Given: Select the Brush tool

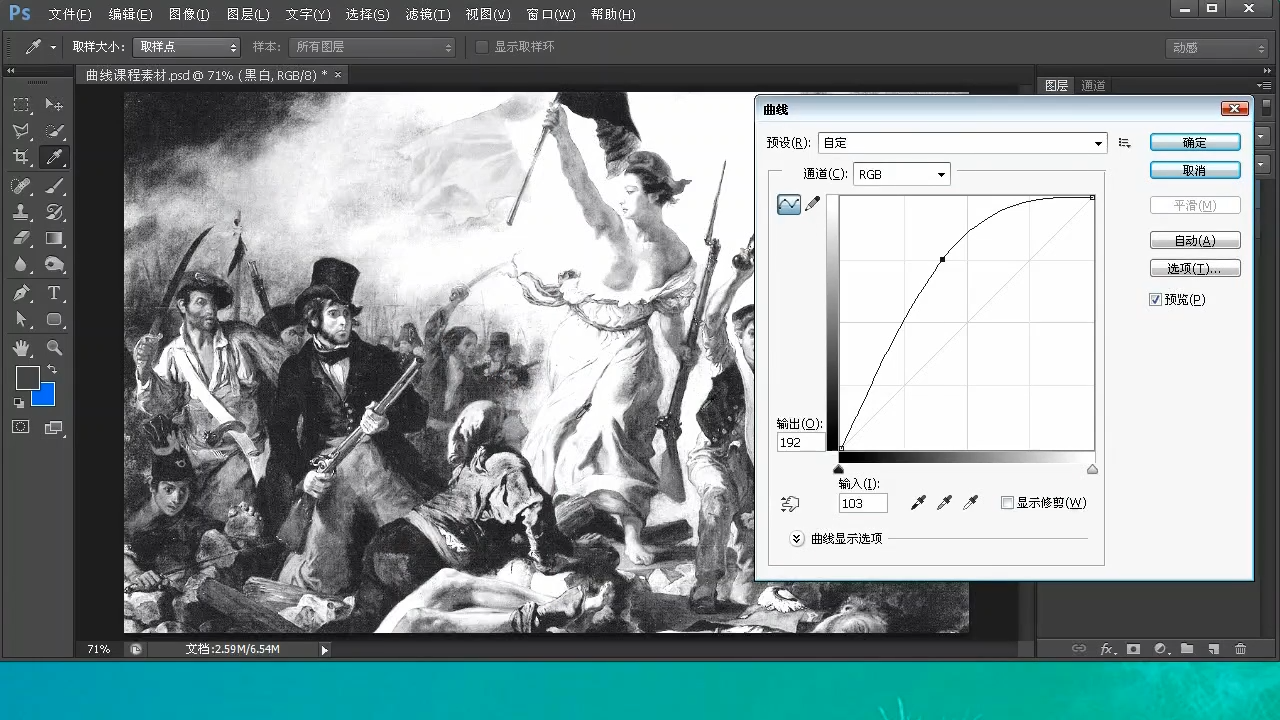Looking at the screenshot, I should pos(54,186).
